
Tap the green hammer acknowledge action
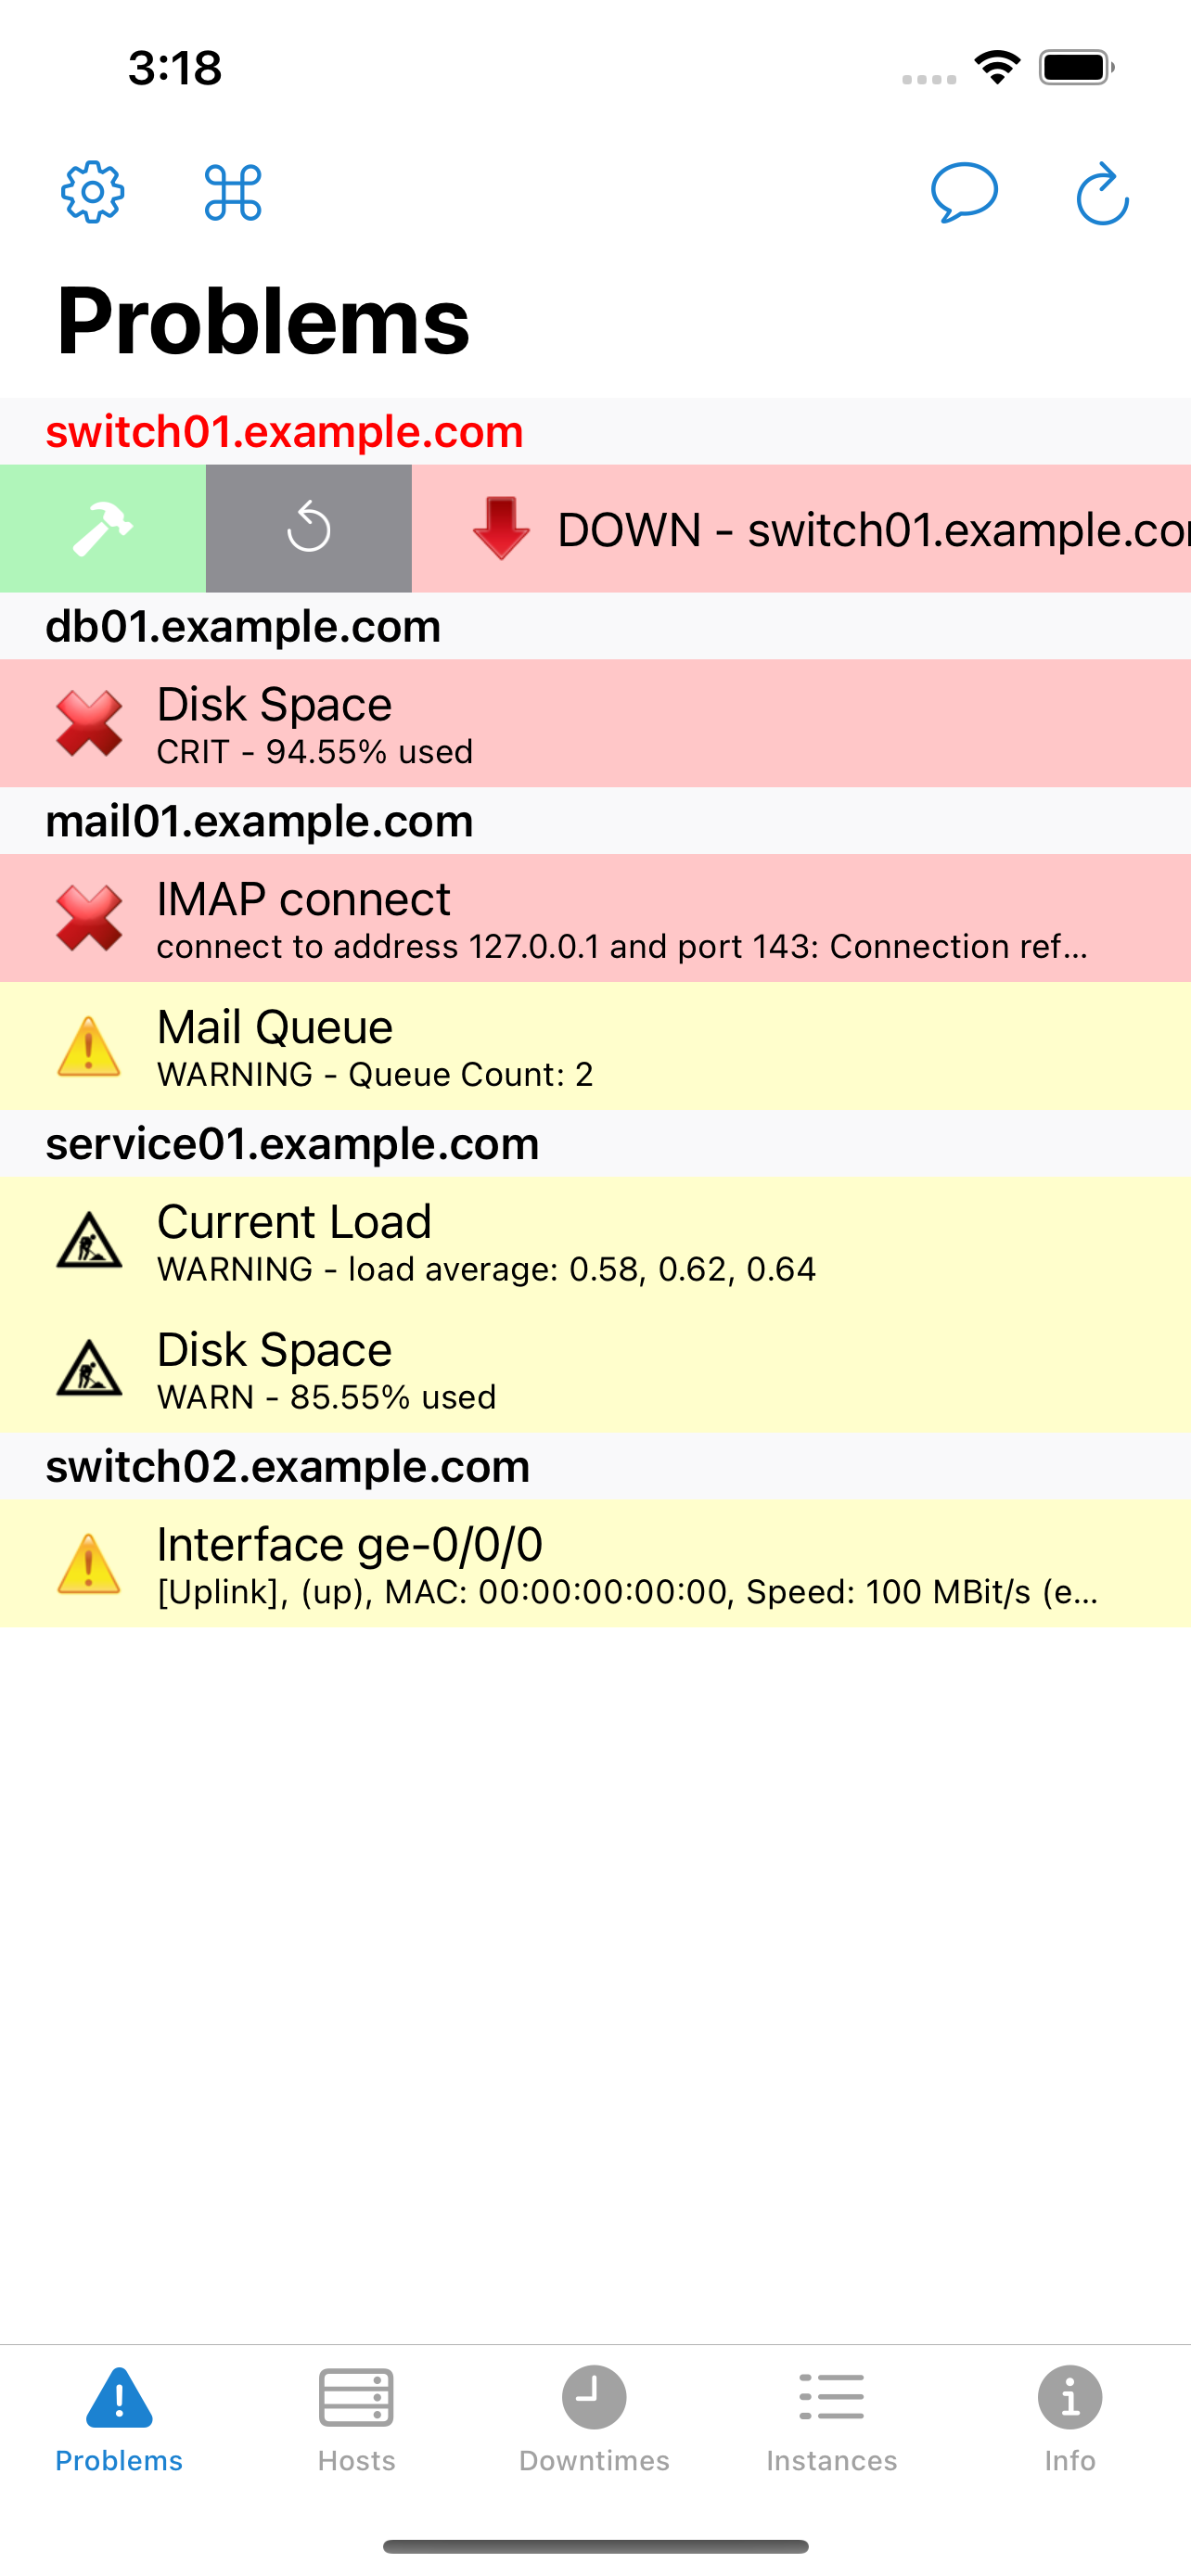tap(103, 528)
